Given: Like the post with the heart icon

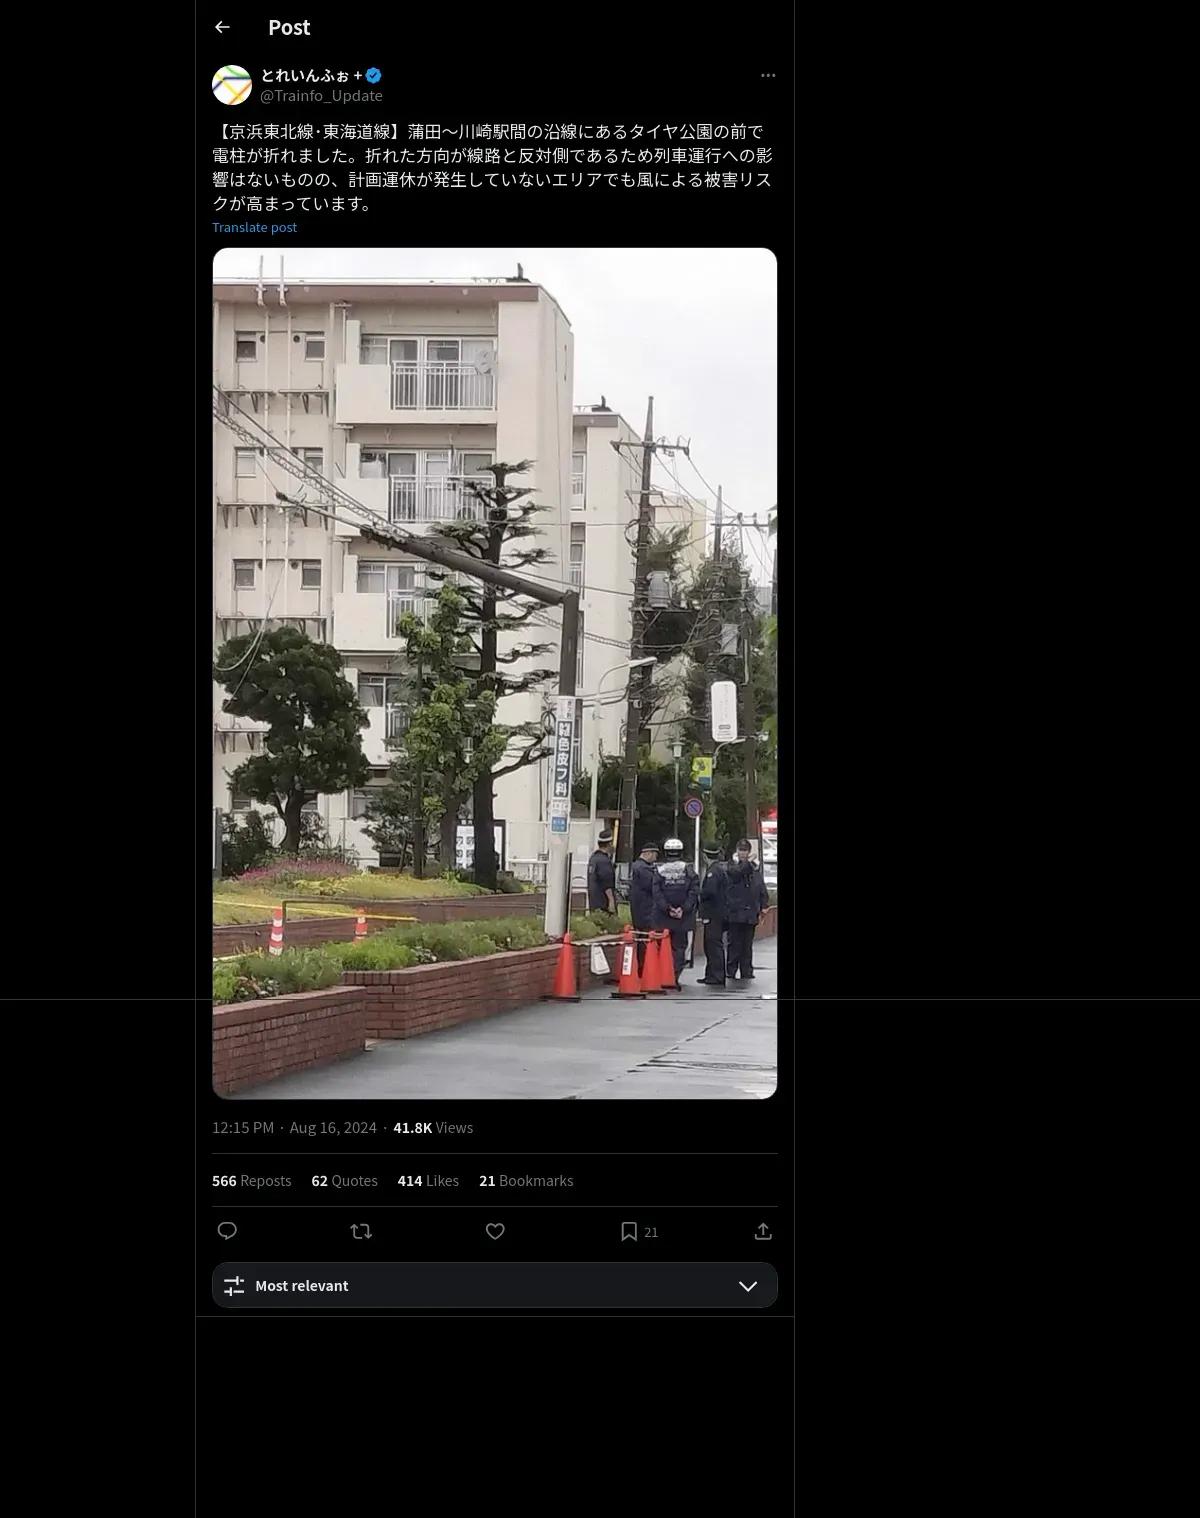Looking at the screenshot, I should click(x=495, y=1231).
